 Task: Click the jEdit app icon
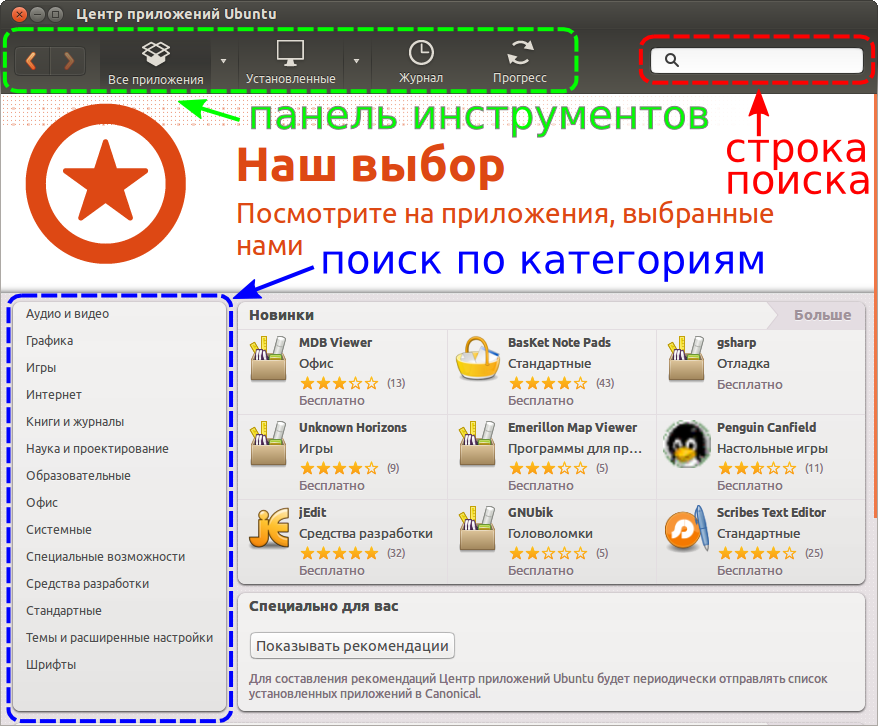(269, 528)
